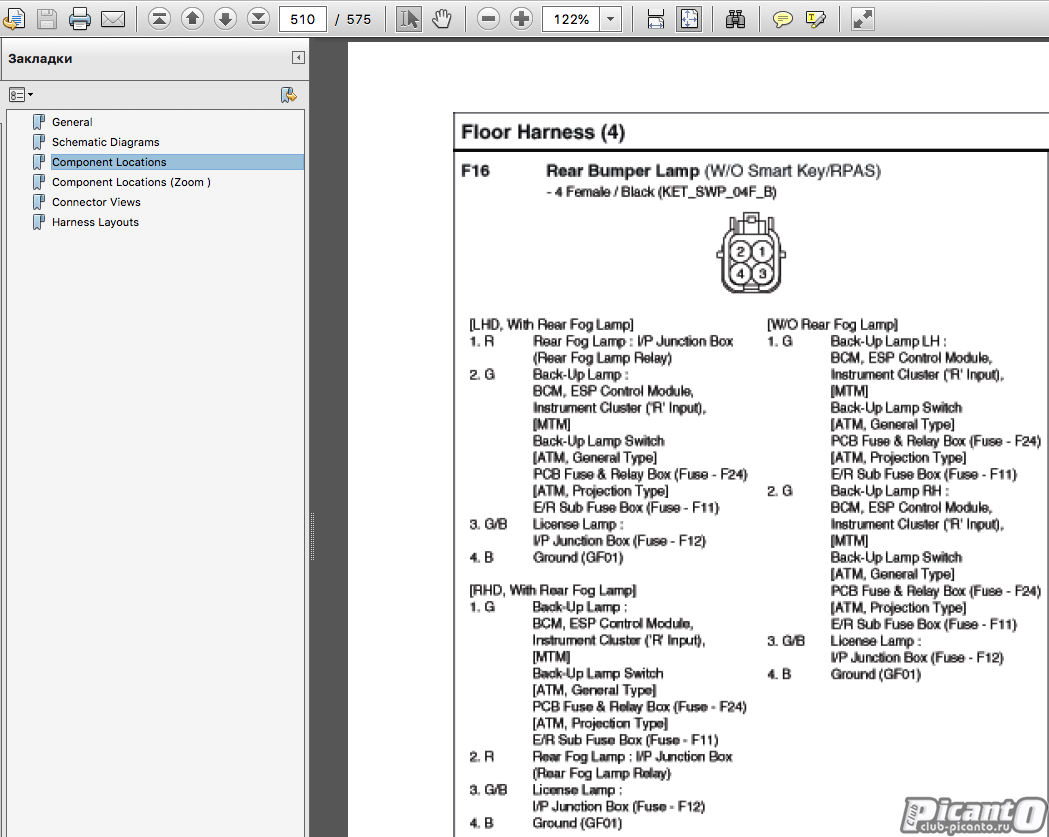Enable scrolling fit-width page mode
1049x837 pixels.
click(656, 19)
